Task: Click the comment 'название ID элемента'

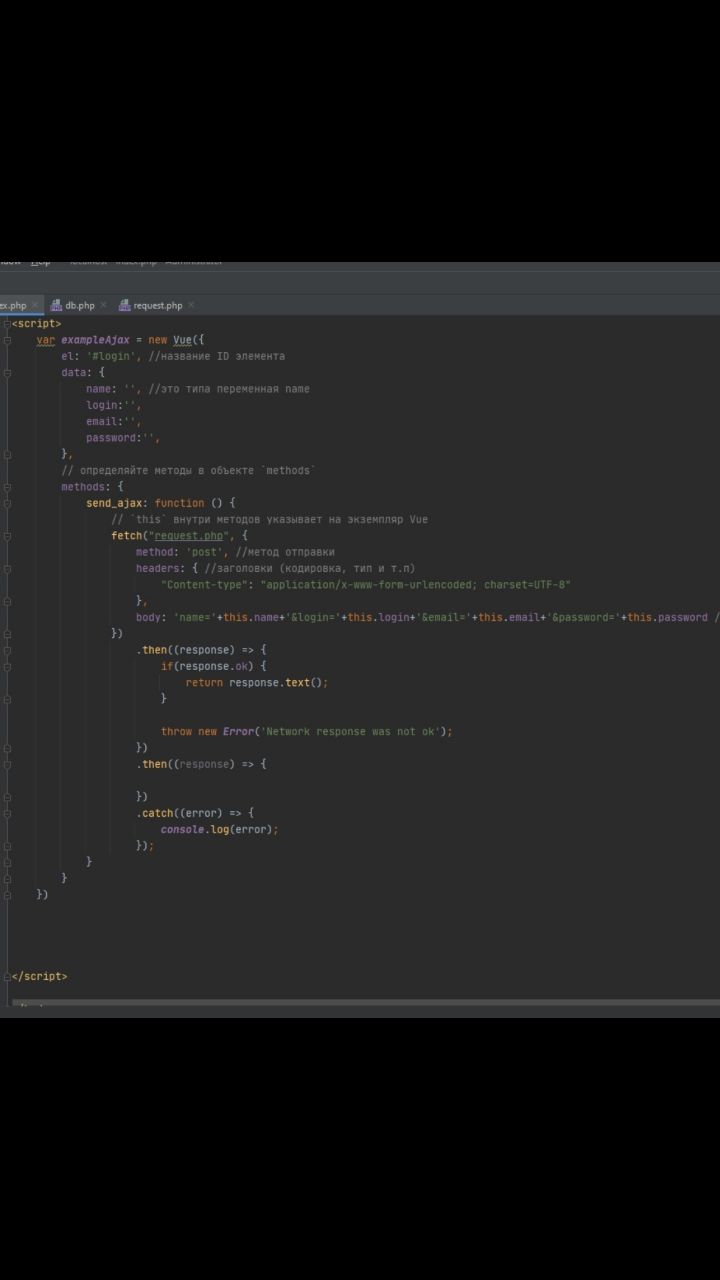Action: click(216, 356)
